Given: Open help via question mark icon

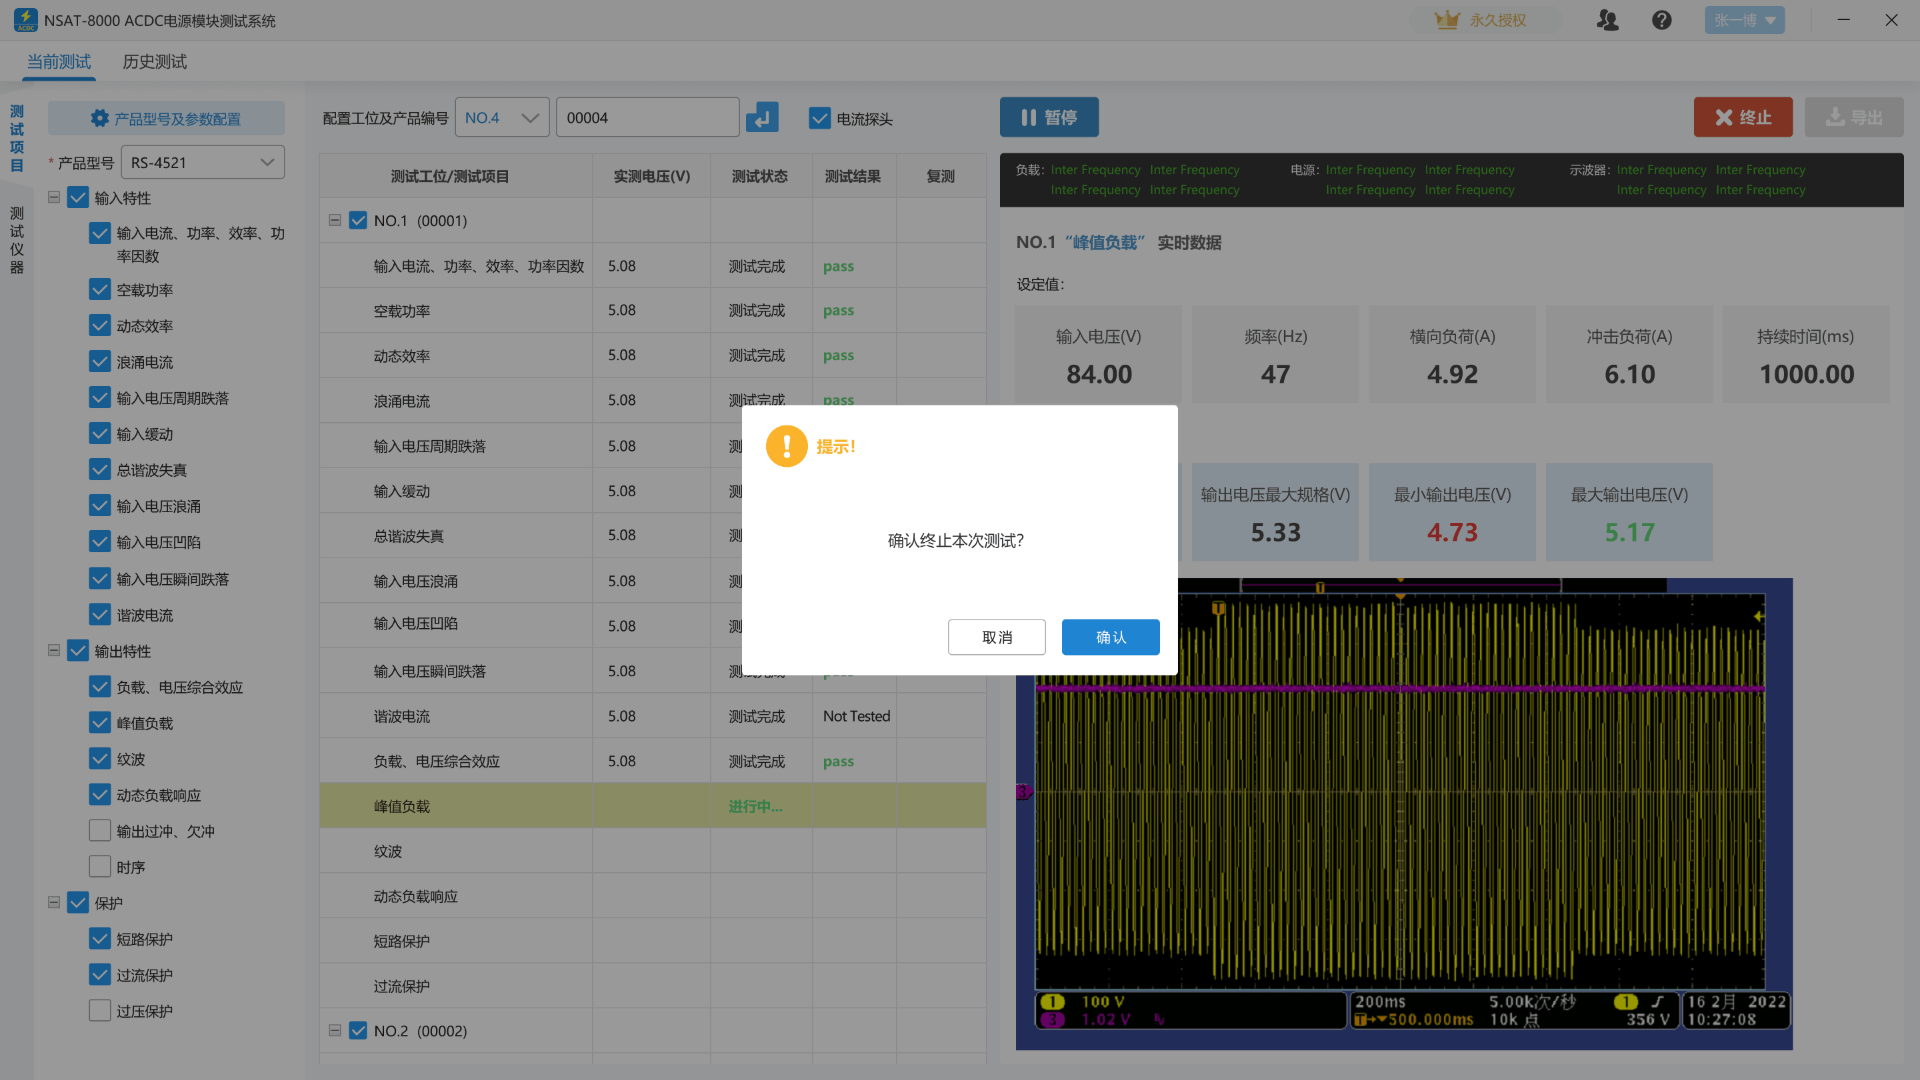Looking at the screenshot, I should (x=1661, y=20).
